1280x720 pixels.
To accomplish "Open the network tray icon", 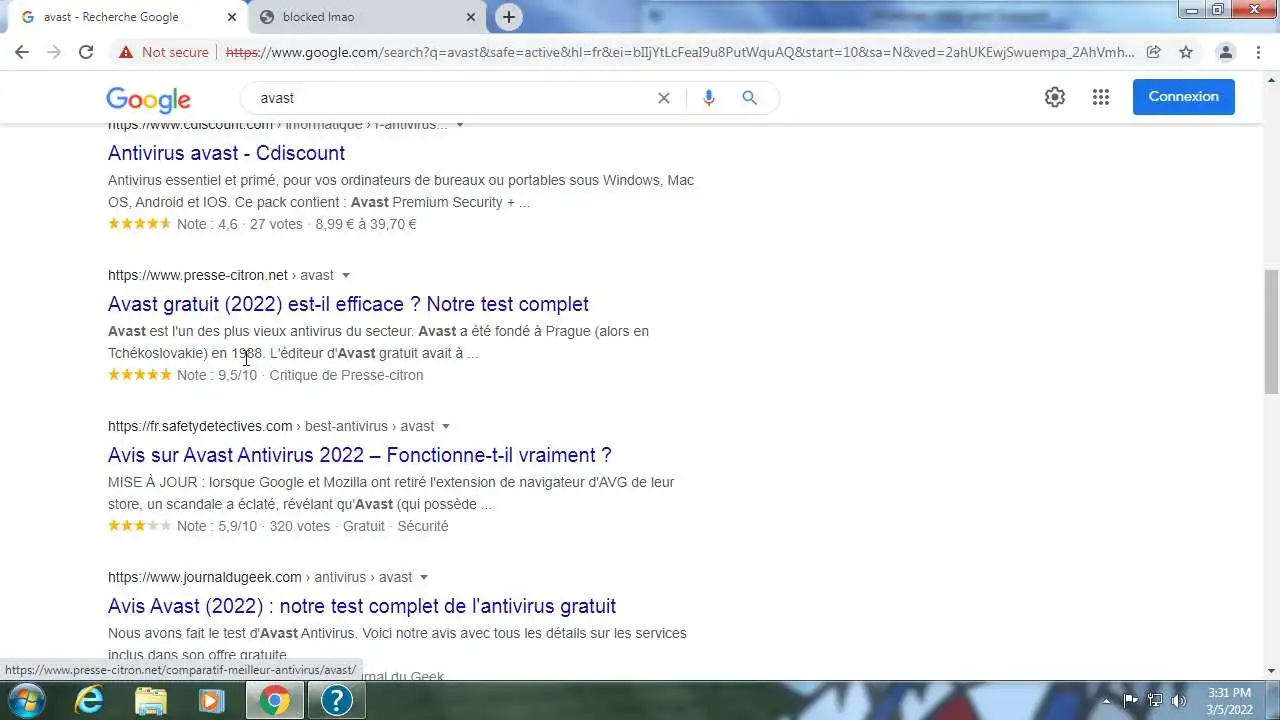I will click(x=1155, y=700).
